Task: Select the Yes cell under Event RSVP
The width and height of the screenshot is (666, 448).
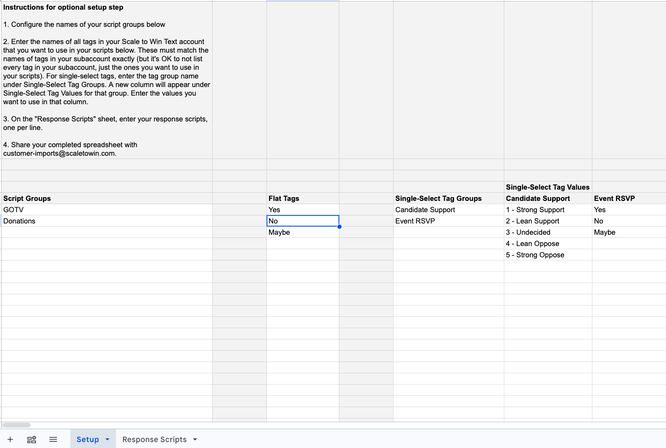Action: (x=629, y=210)
